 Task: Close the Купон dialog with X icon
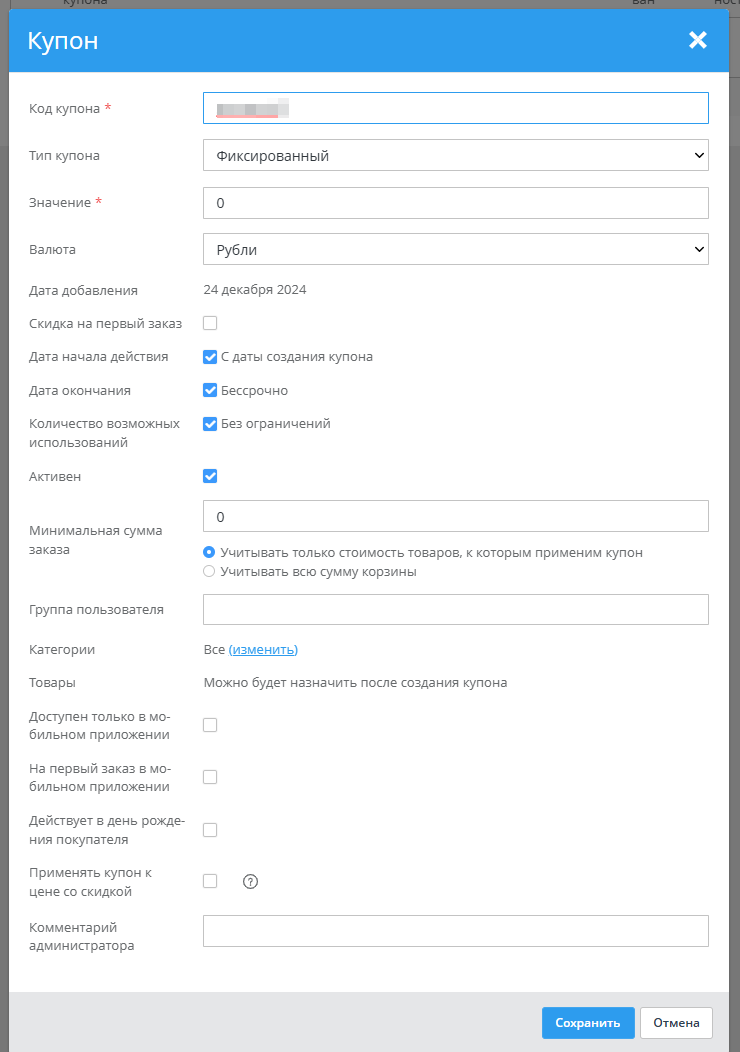pyautogui.click(x=698, y=40)
